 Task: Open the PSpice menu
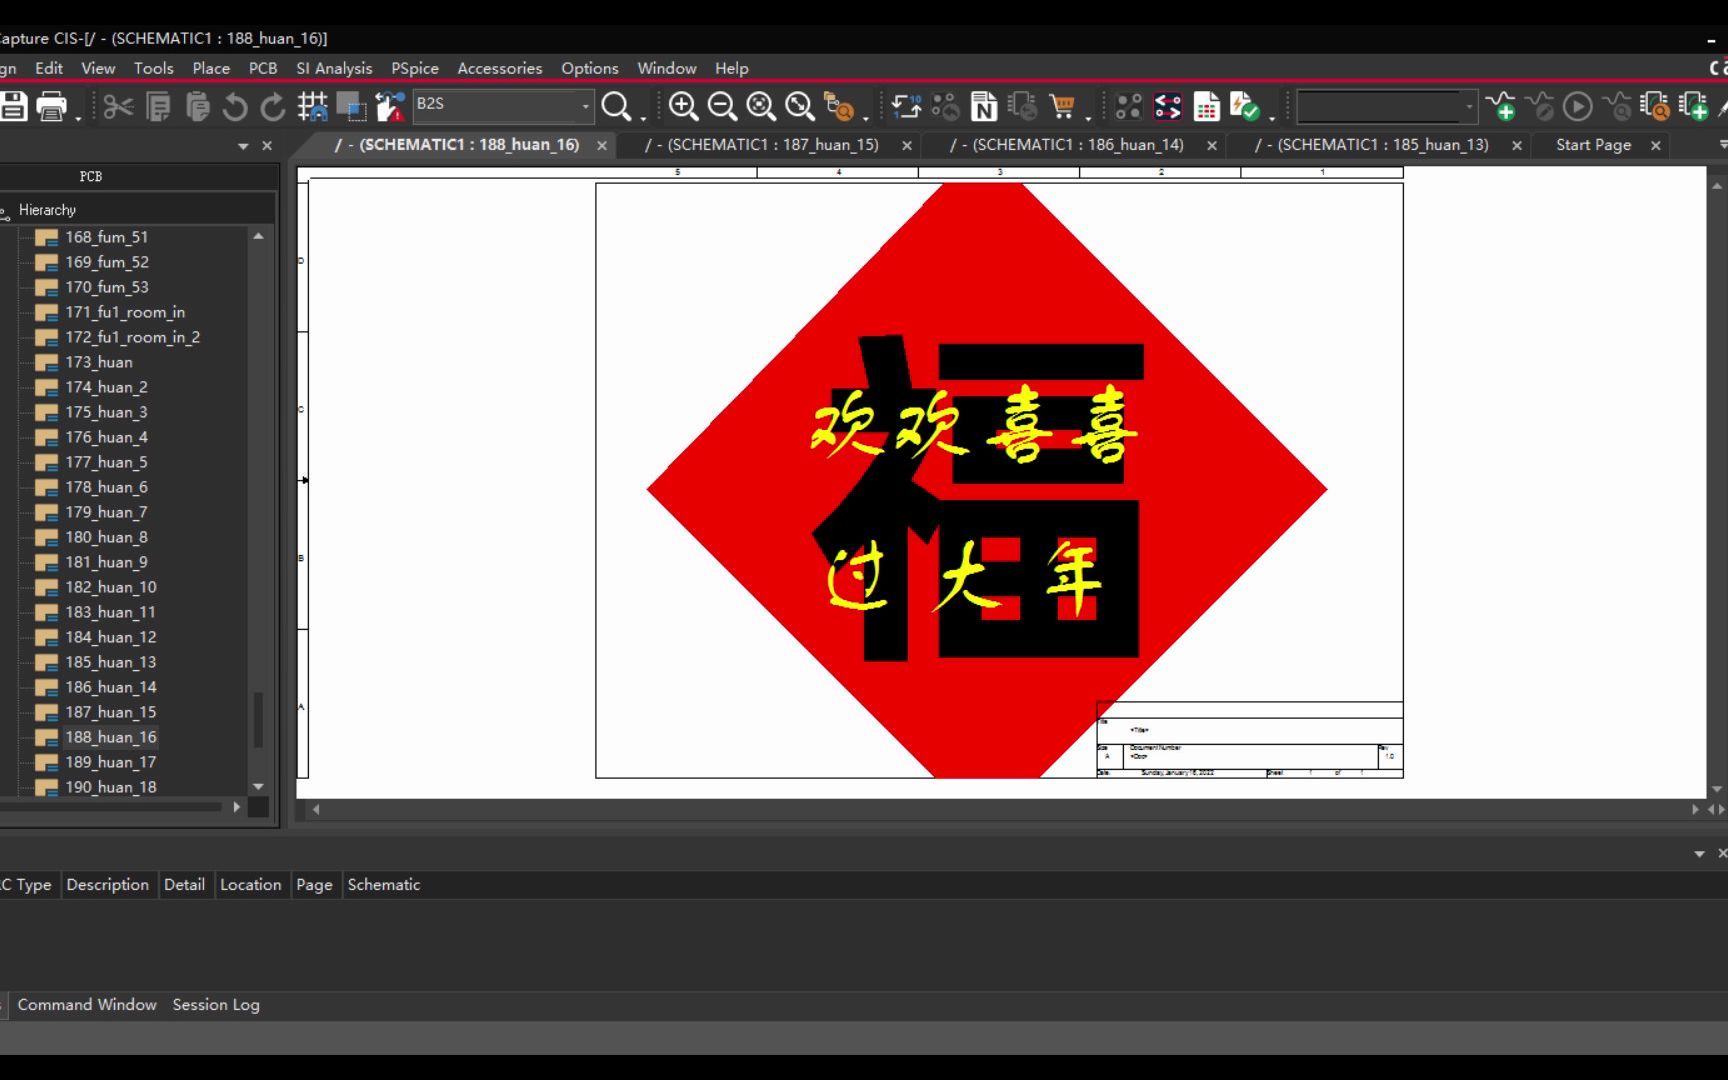click(x=414, y=68)
